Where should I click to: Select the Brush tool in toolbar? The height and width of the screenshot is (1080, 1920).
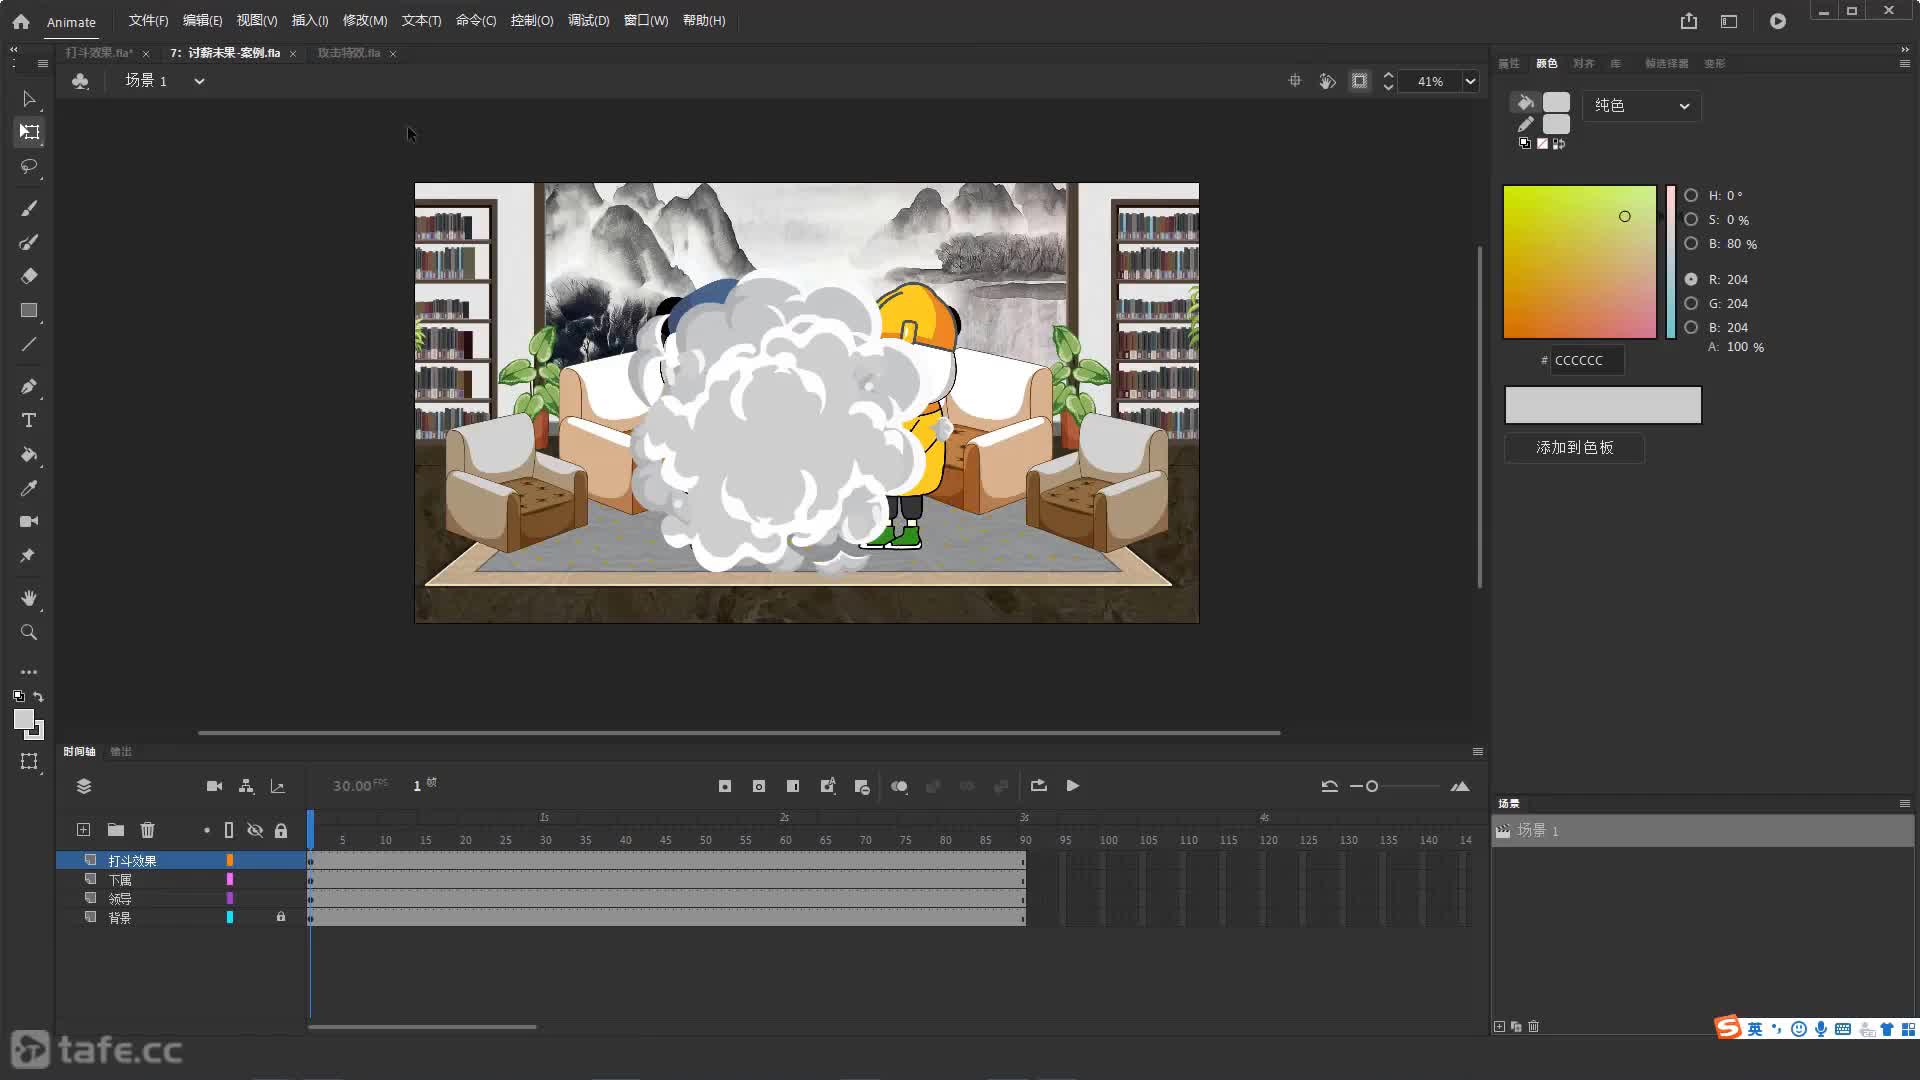[x=29, y=208]
